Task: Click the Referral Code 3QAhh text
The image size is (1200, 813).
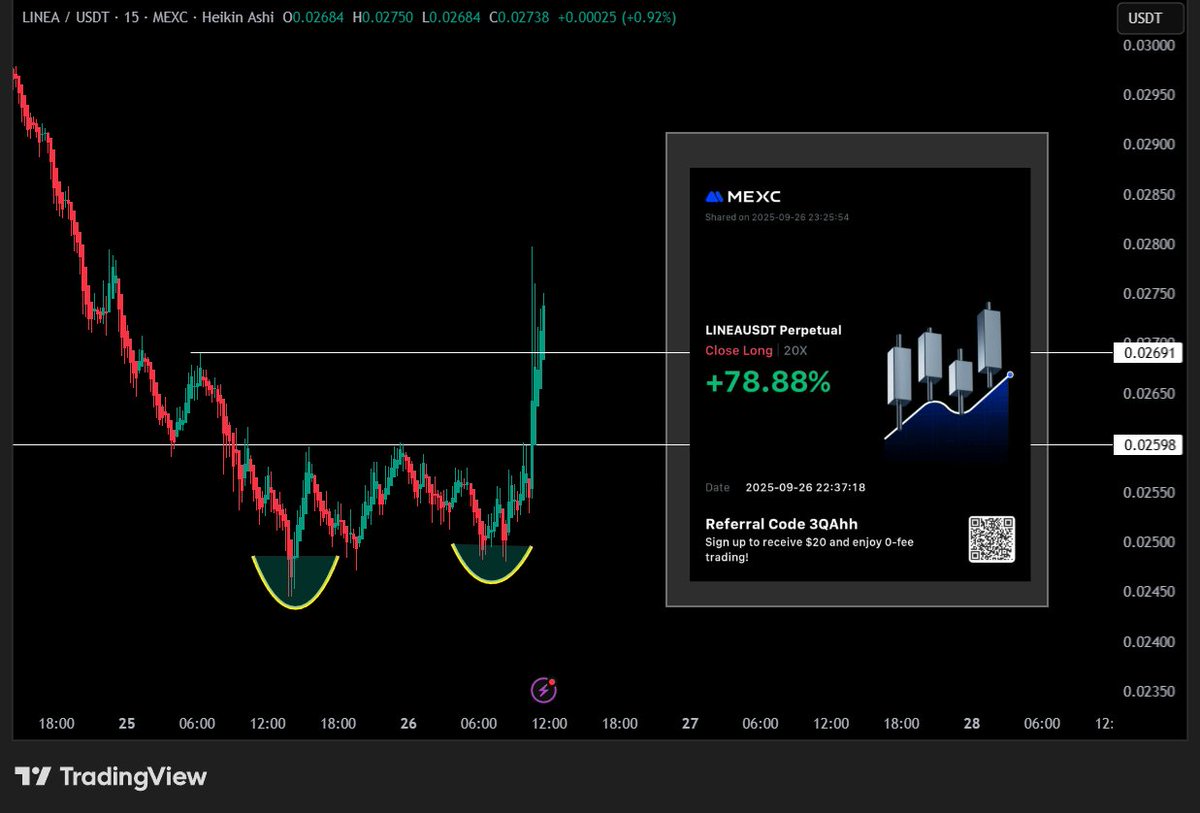Action: 781,524
